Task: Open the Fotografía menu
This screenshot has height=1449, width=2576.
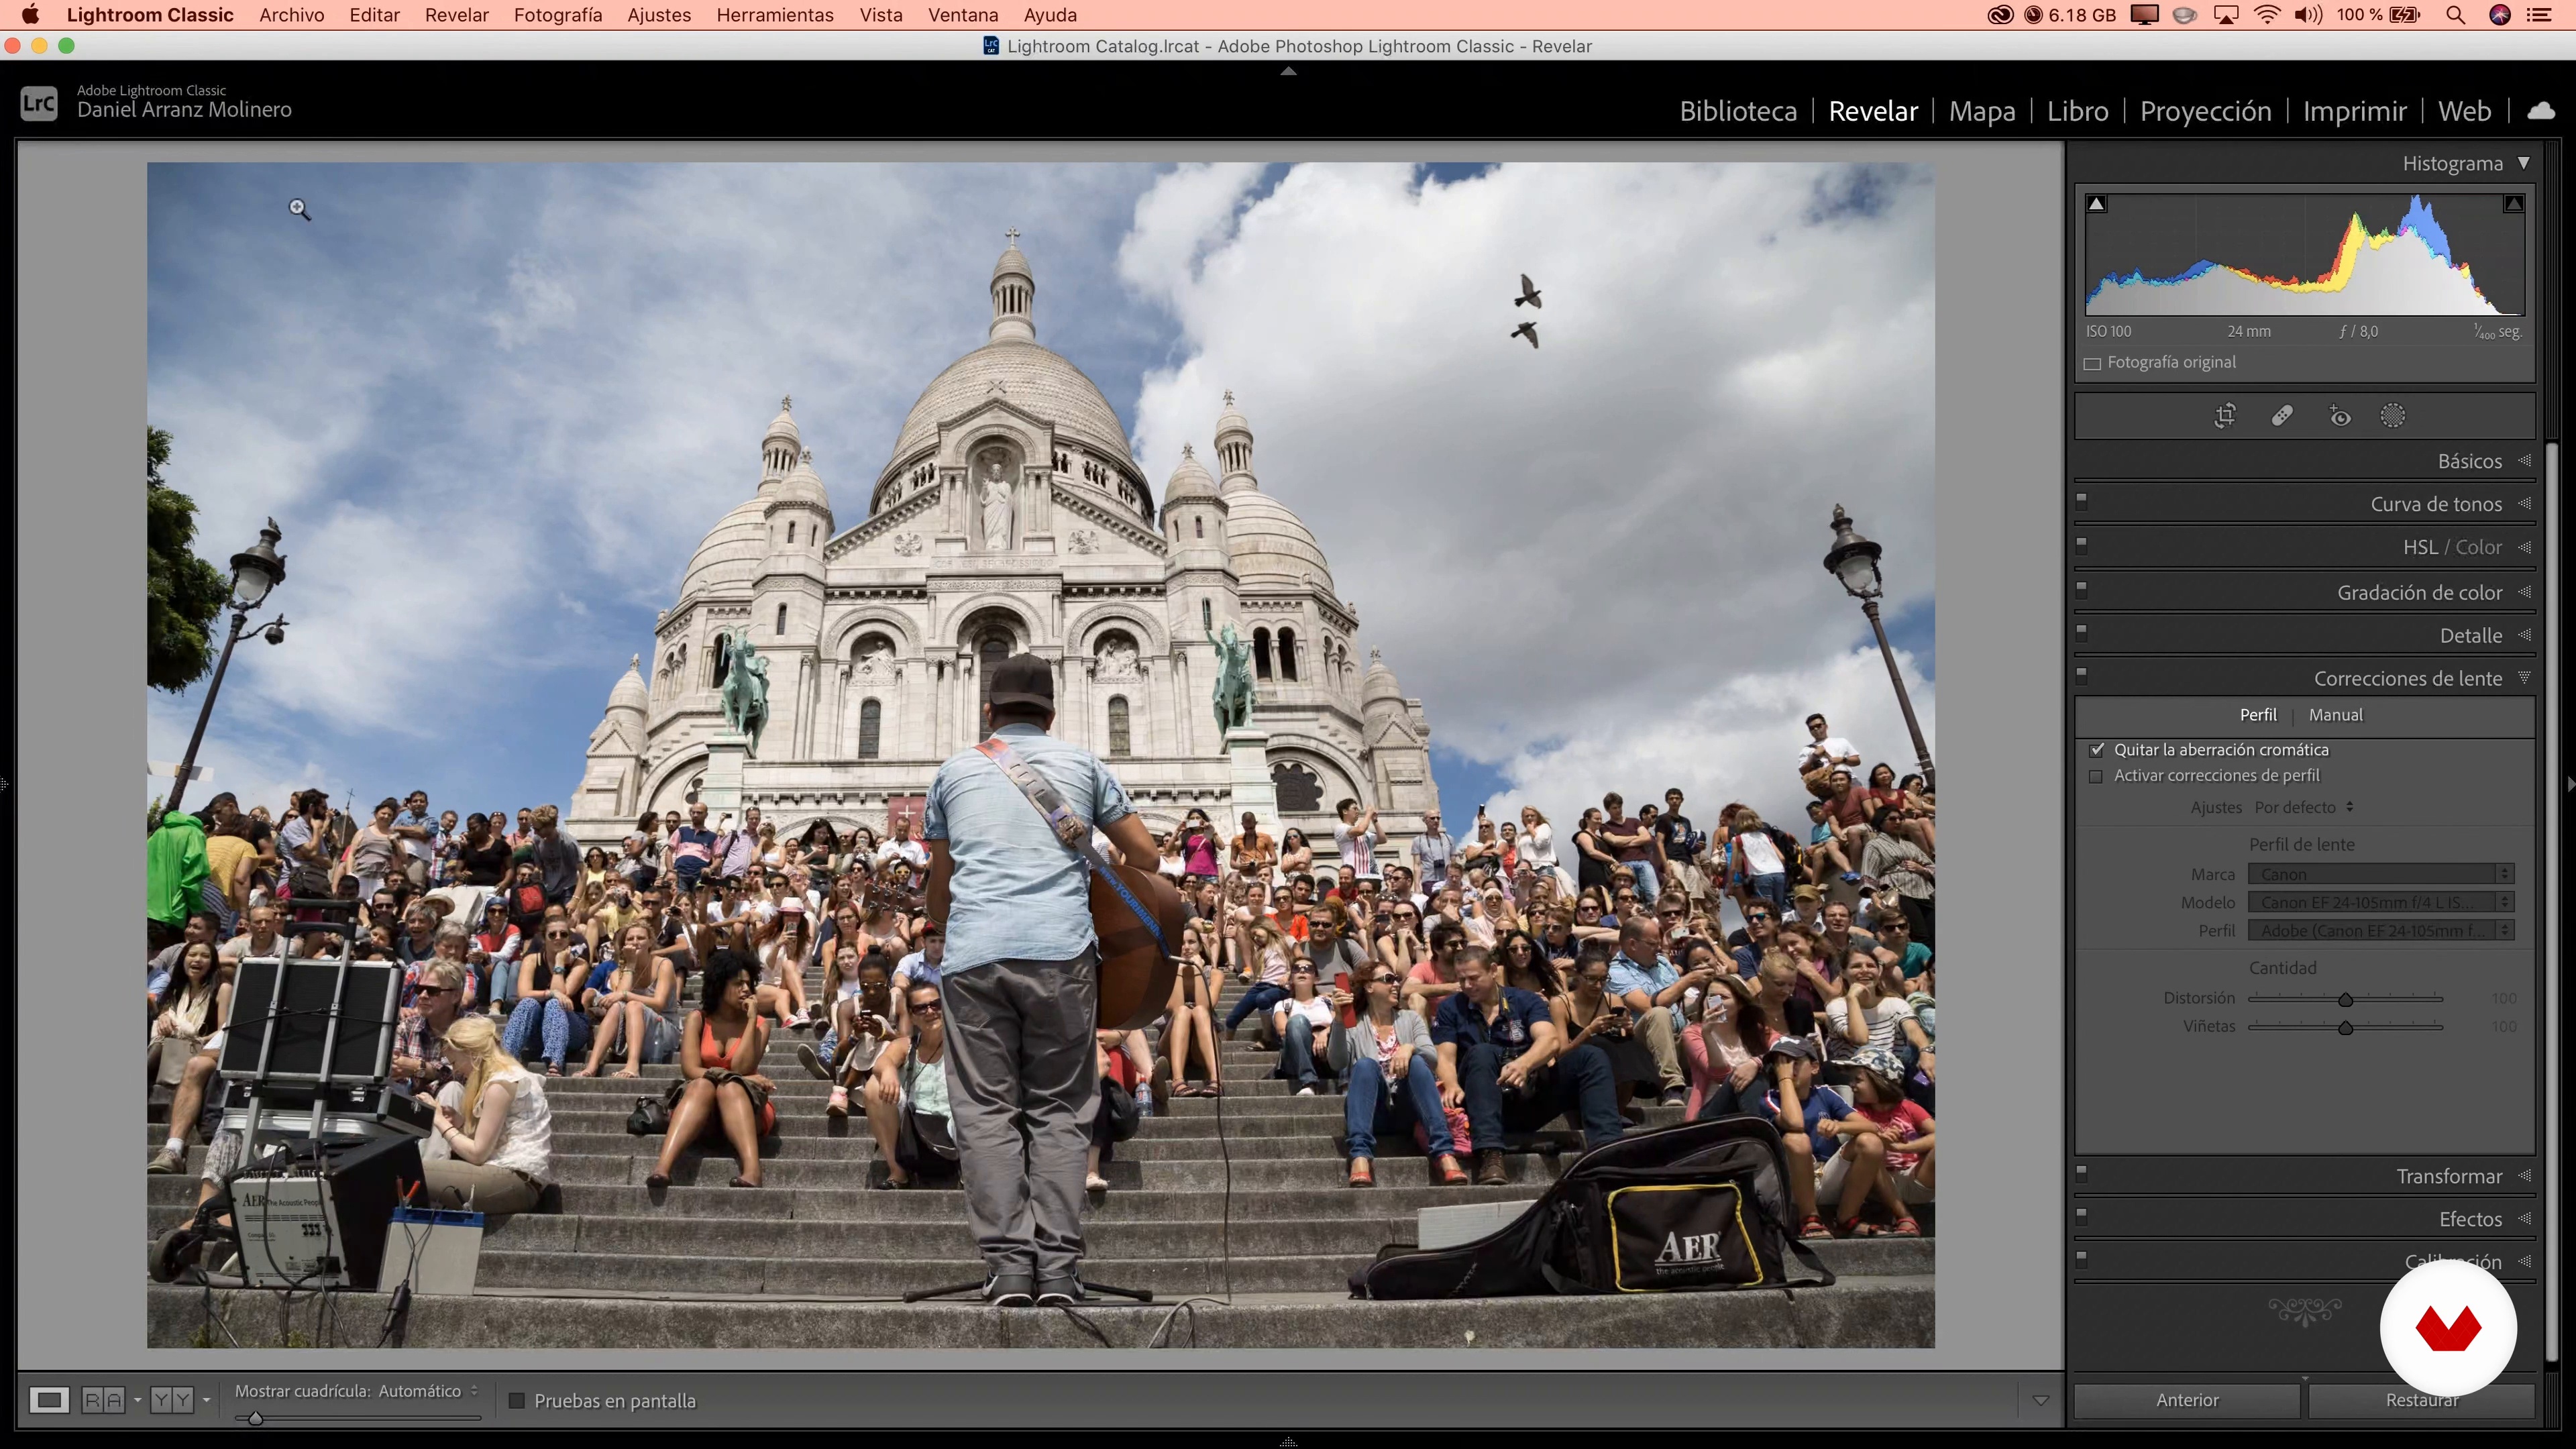Action: [x=557, y=15]
